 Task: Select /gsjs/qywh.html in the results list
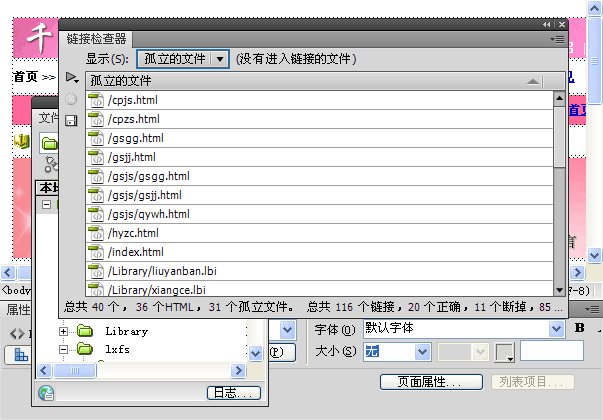(148, 214)
